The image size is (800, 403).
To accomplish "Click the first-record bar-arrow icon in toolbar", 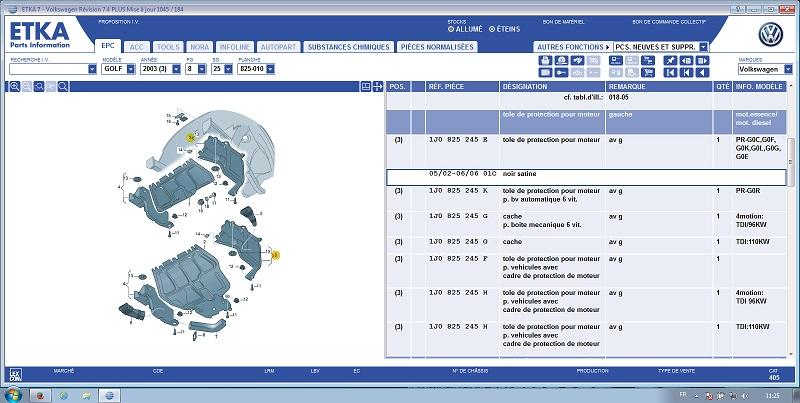I will [670, 72].
